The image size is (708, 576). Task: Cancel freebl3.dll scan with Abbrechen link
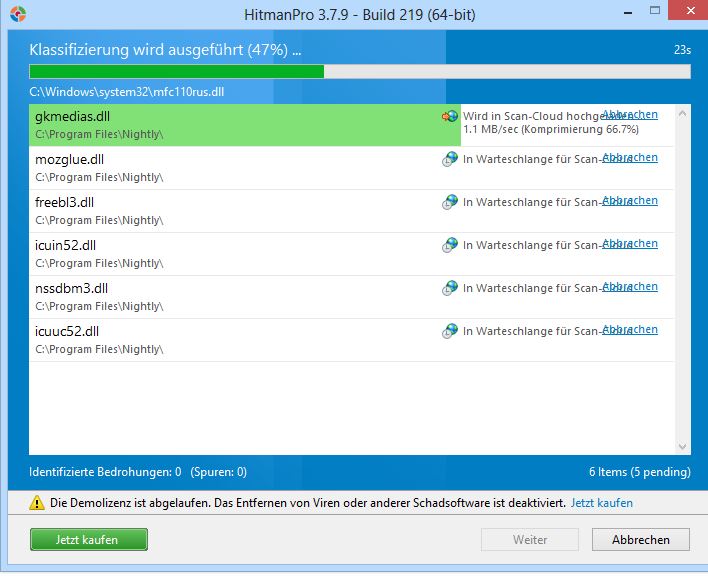630,200
